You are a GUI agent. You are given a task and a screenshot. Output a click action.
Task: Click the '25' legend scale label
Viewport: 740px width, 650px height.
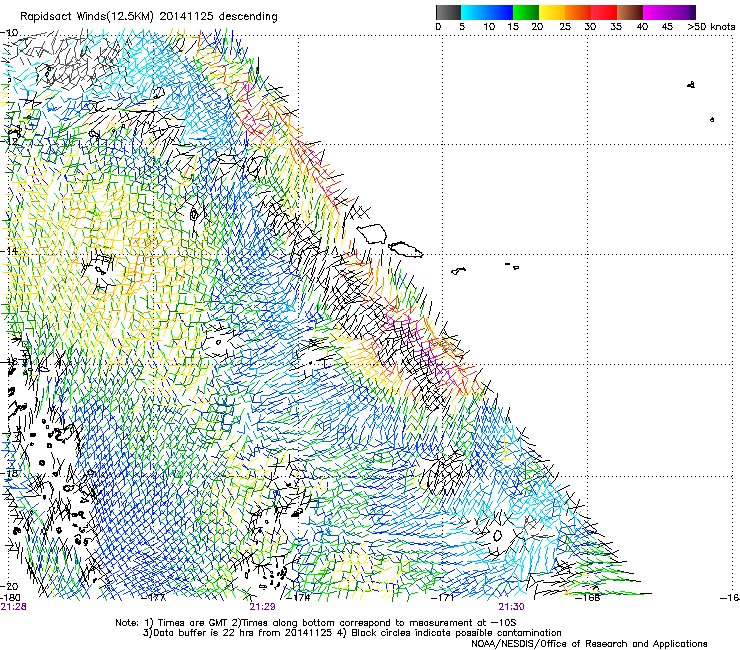565,27
